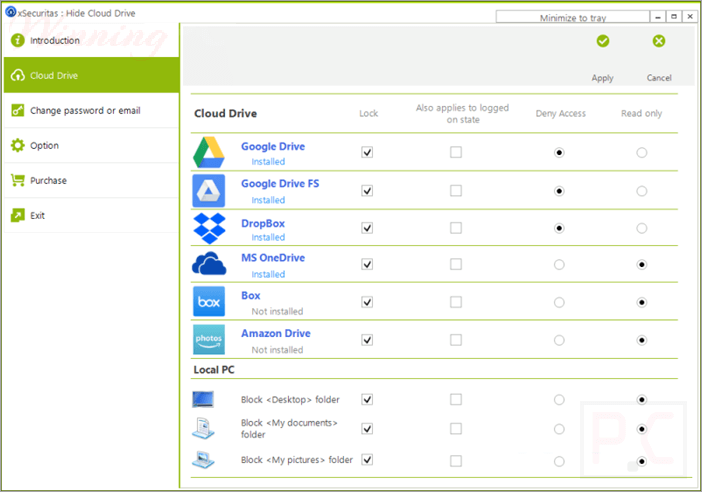Screen dimensions: 702x492
Task: Enable logged on state for My pictures folder
Action: coord(456,461)
